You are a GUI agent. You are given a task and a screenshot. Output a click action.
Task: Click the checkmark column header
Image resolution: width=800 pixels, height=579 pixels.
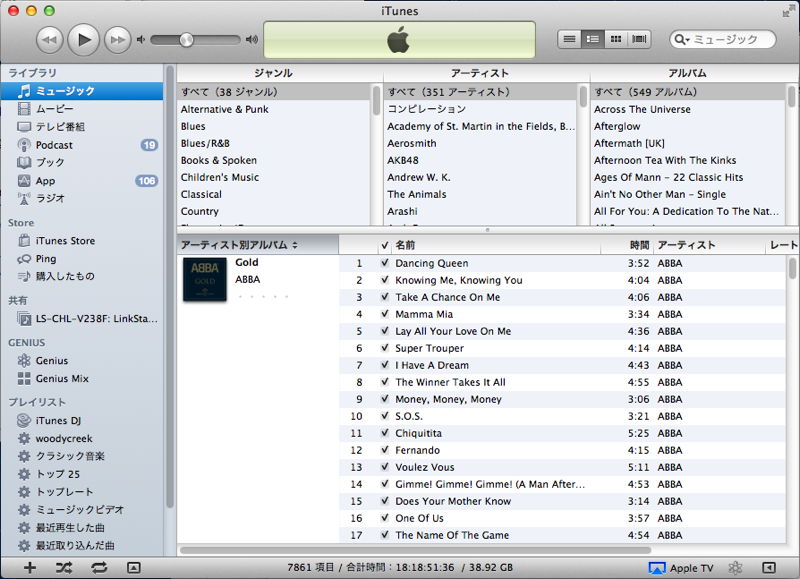click(385, 245)
